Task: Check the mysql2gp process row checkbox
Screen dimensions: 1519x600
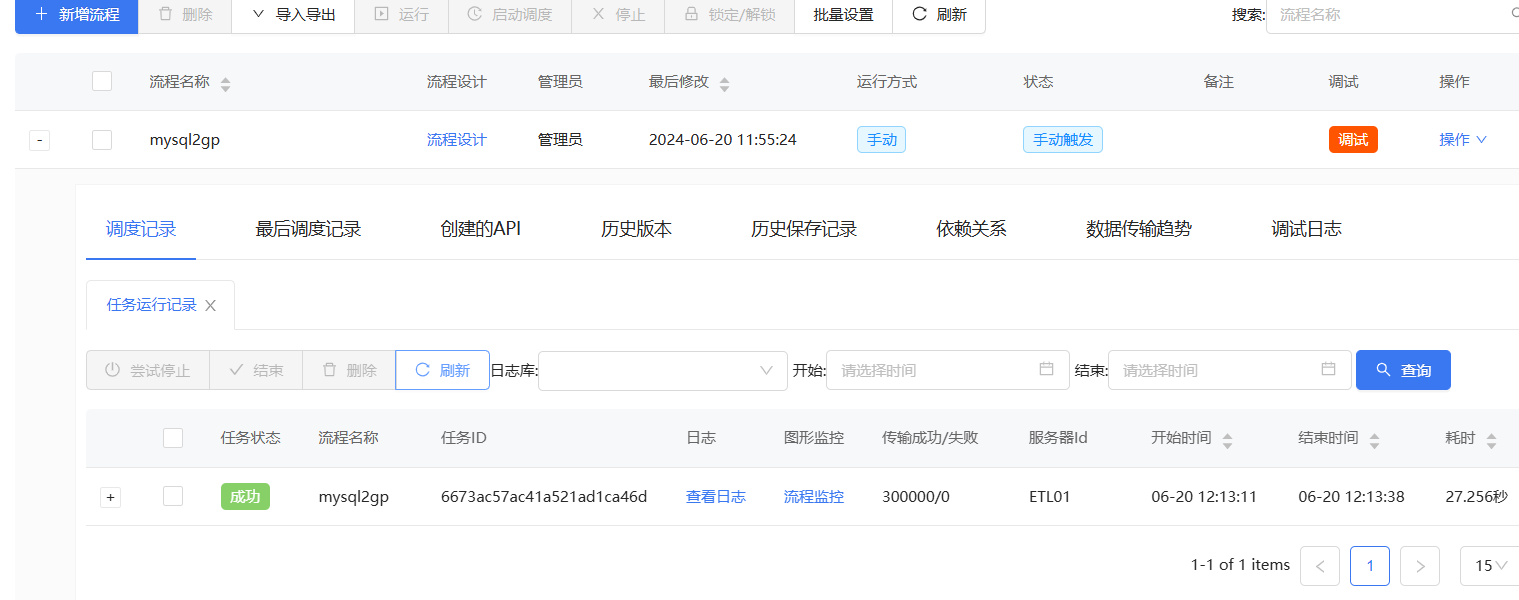Action: click(102, 140)
